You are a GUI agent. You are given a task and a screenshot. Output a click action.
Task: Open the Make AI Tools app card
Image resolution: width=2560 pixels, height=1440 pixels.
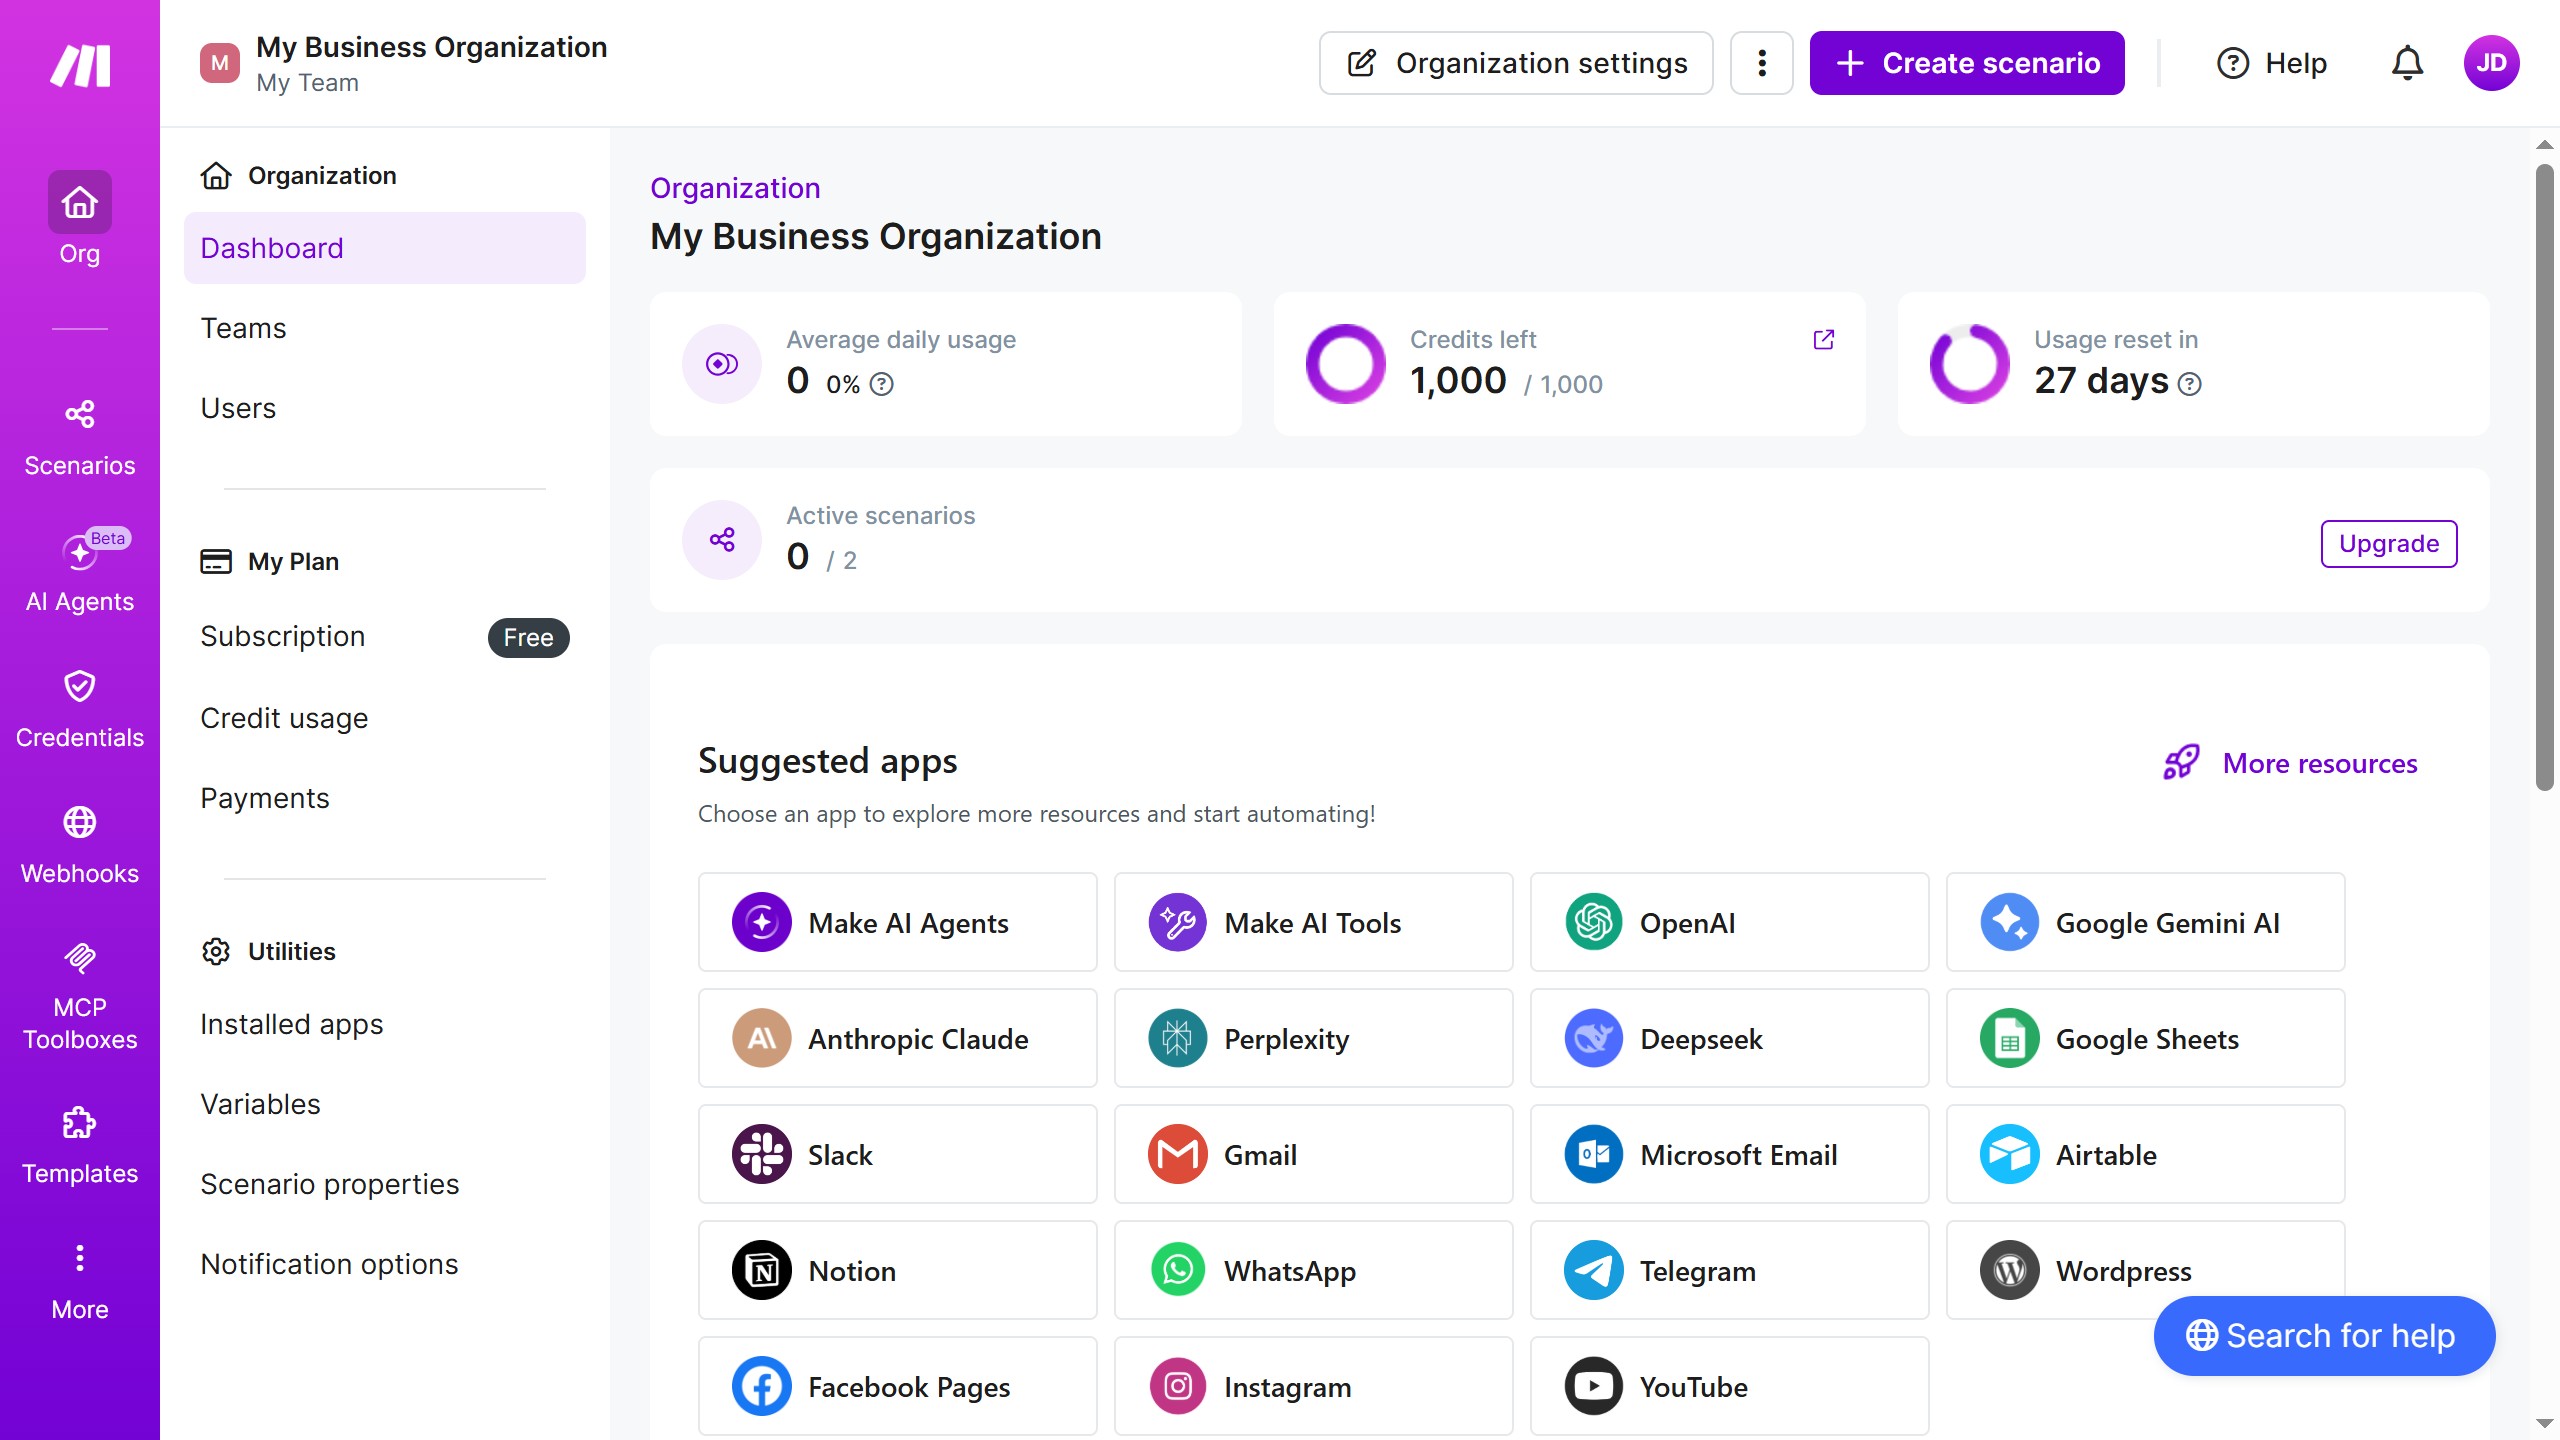[x=1314, y=922]
